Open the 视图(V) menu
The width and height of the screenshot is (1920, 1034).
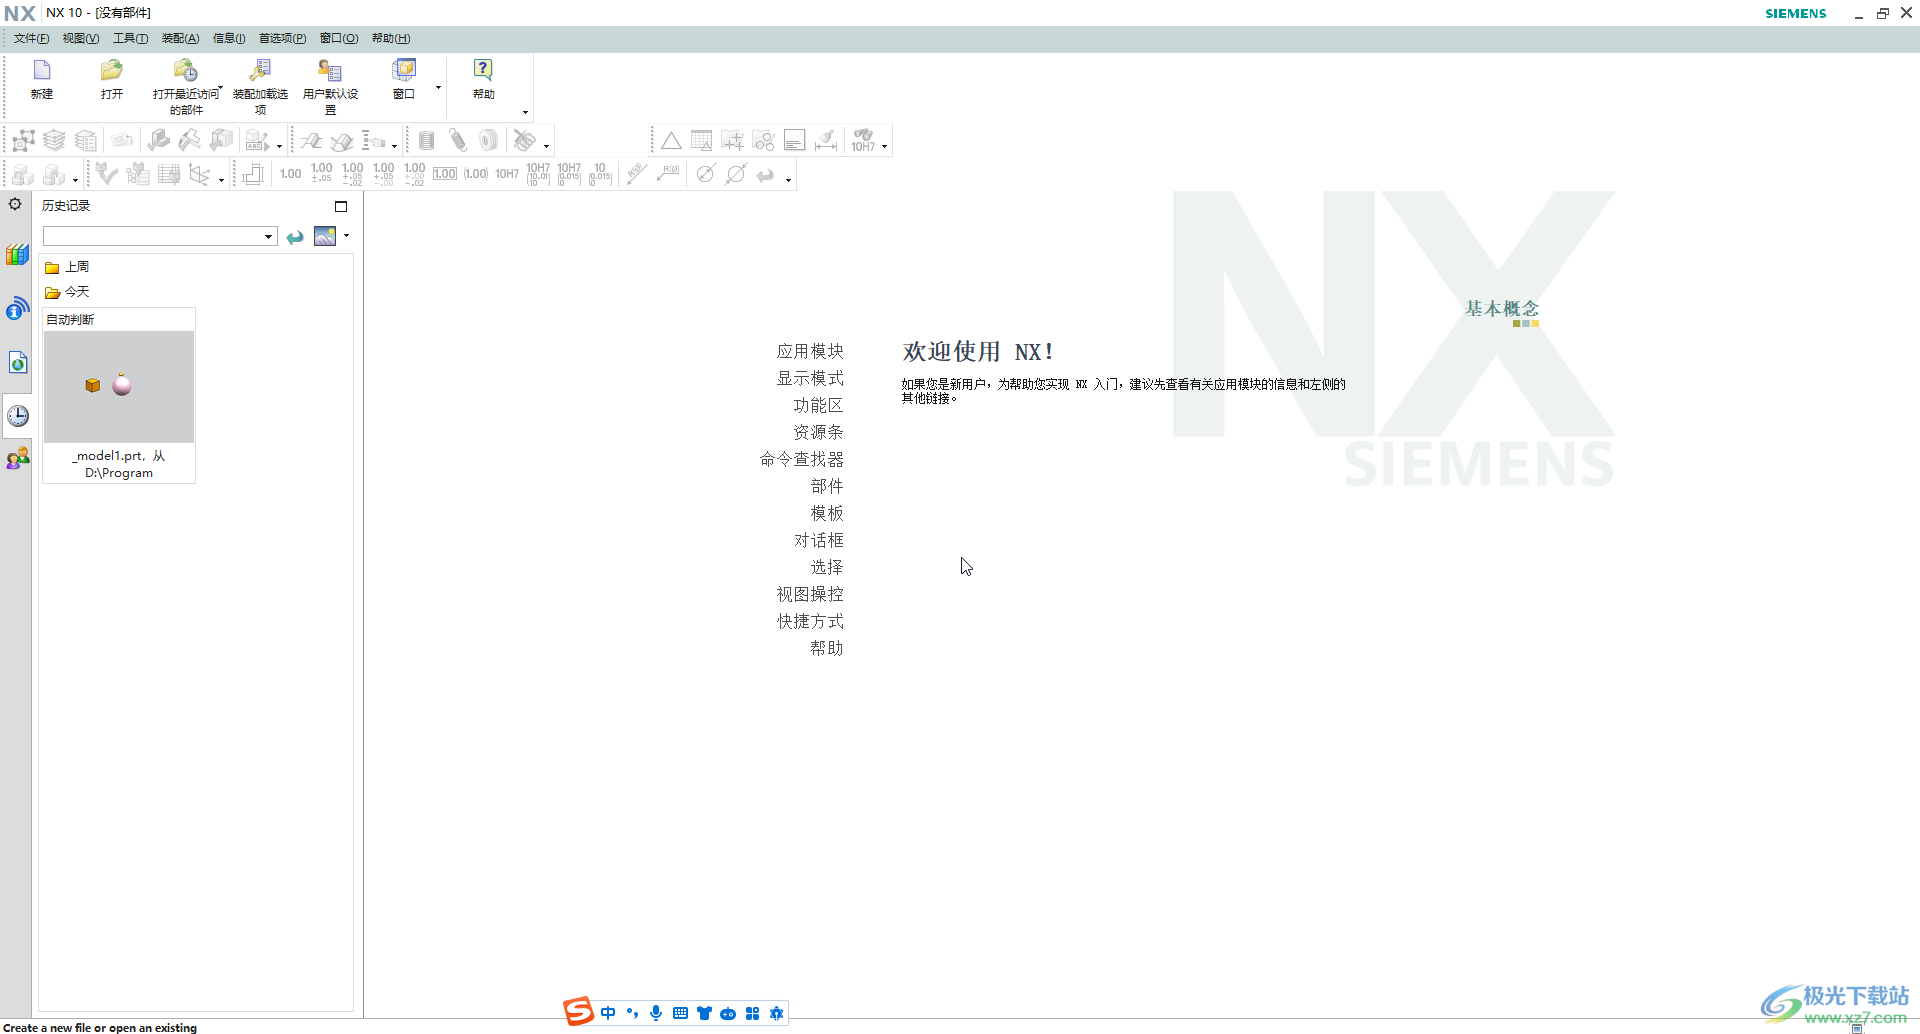click(81, 38)
